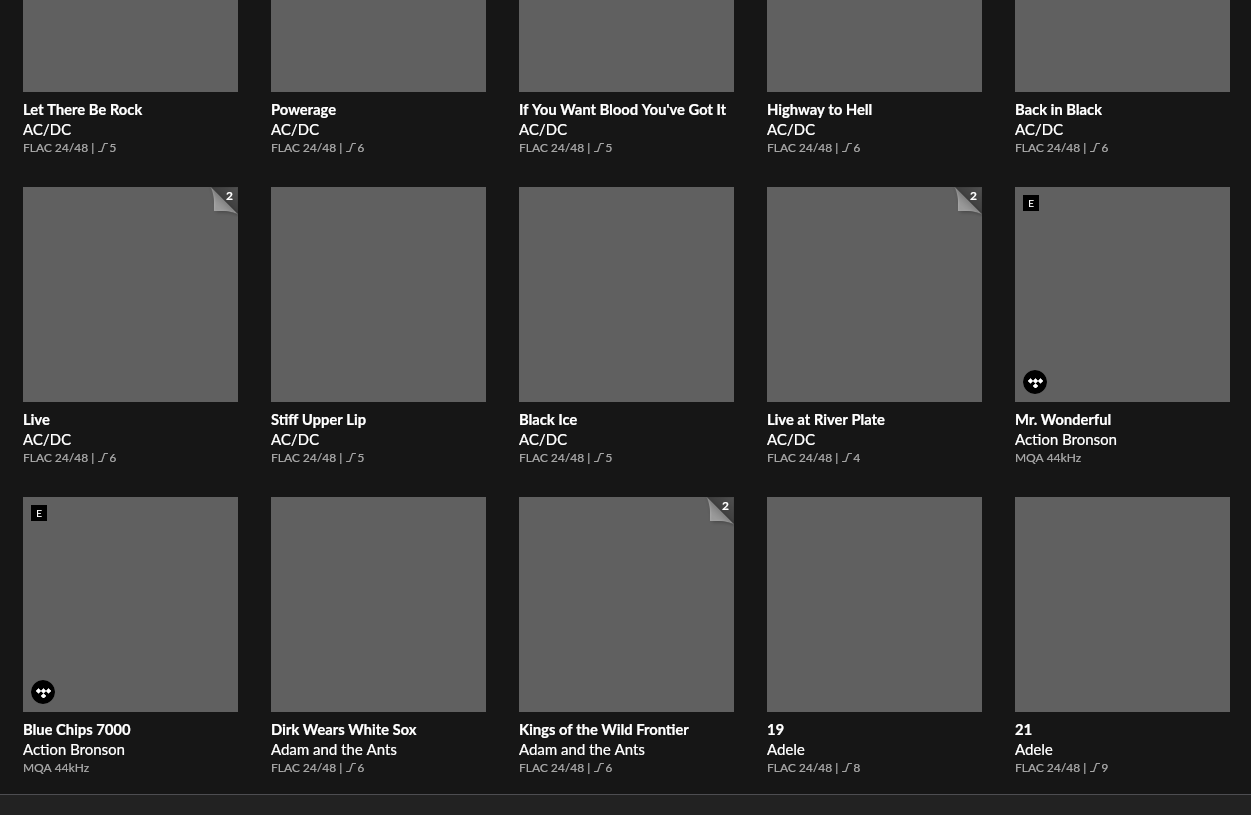Select the Highway to Hell title

click(819, 110)
